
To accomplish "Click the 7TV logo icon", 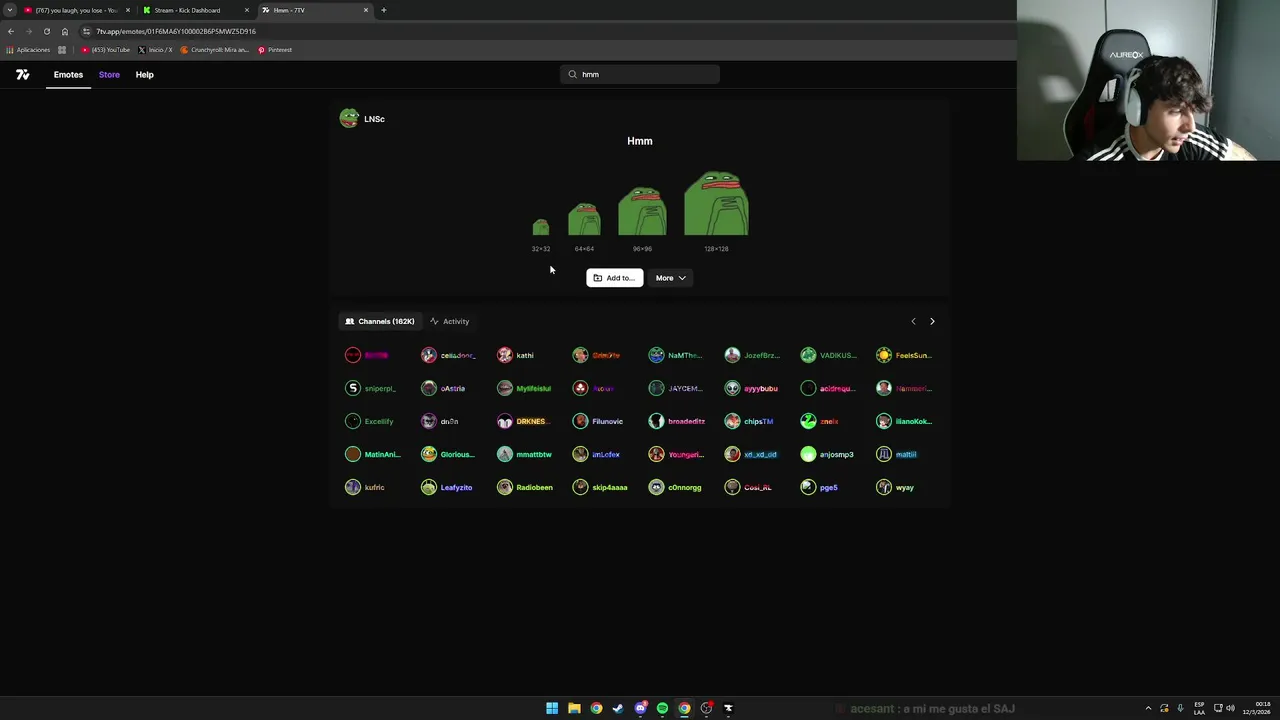I will 22,75.
